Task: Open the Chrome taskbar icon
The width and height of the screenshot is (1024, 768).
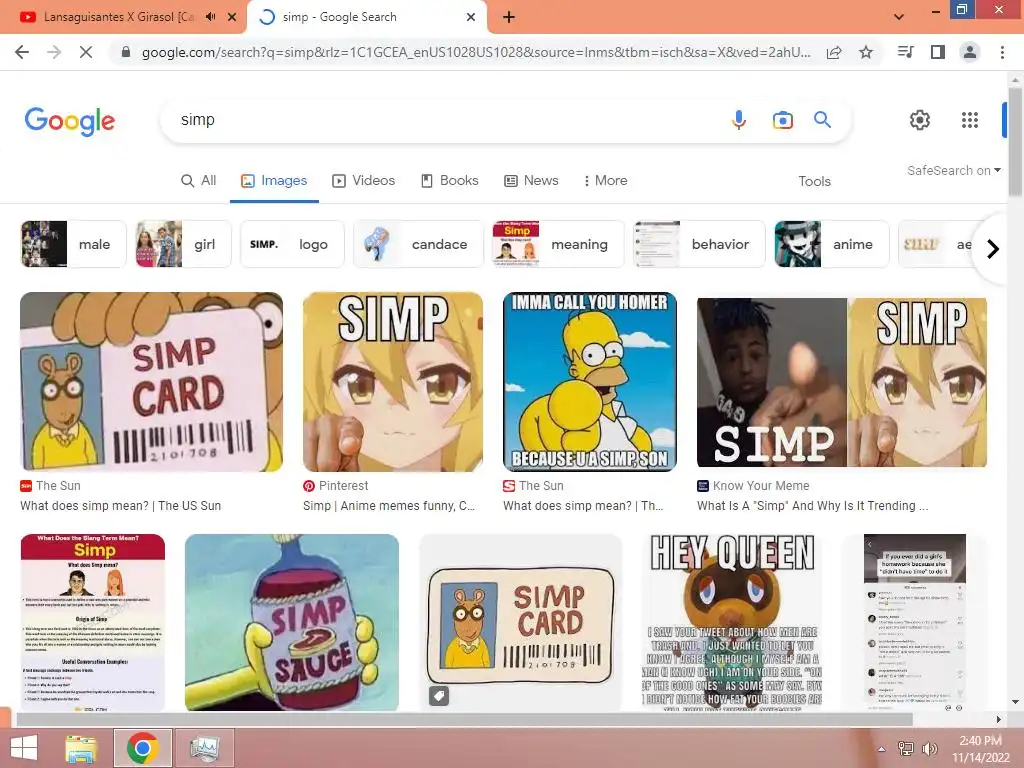Action: (143, 748)
